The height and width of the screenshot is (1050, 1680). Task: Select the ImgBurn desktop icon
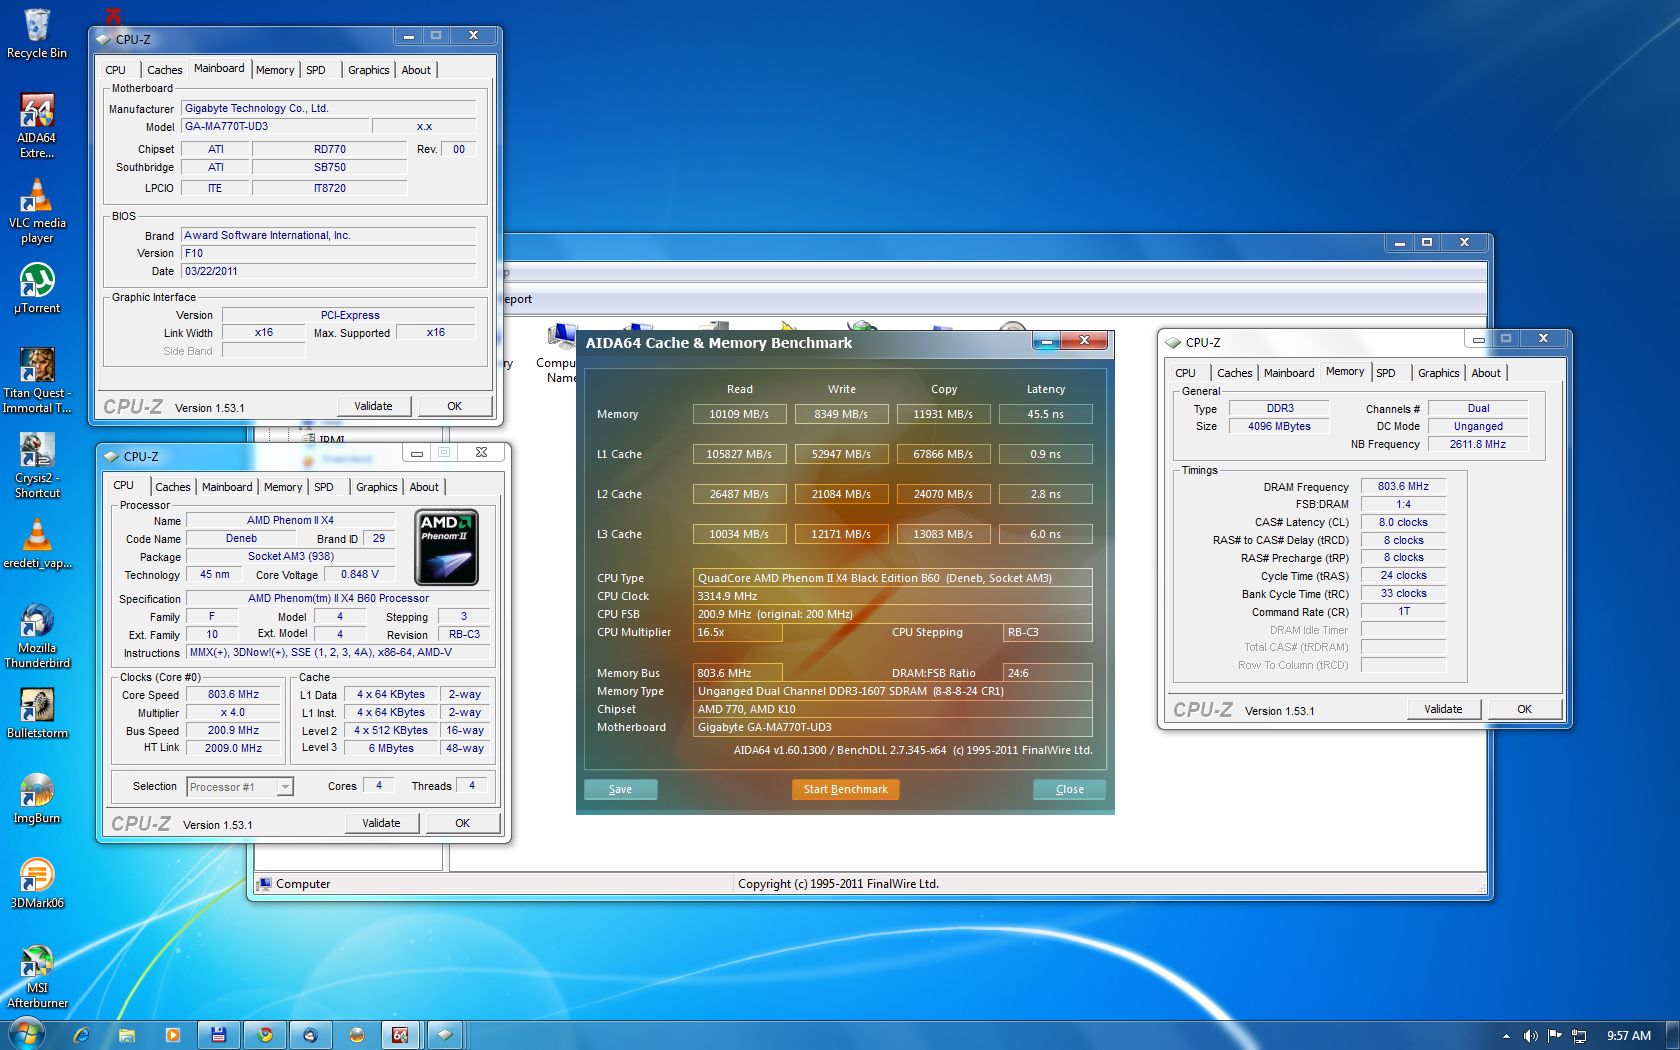(37, 798)
